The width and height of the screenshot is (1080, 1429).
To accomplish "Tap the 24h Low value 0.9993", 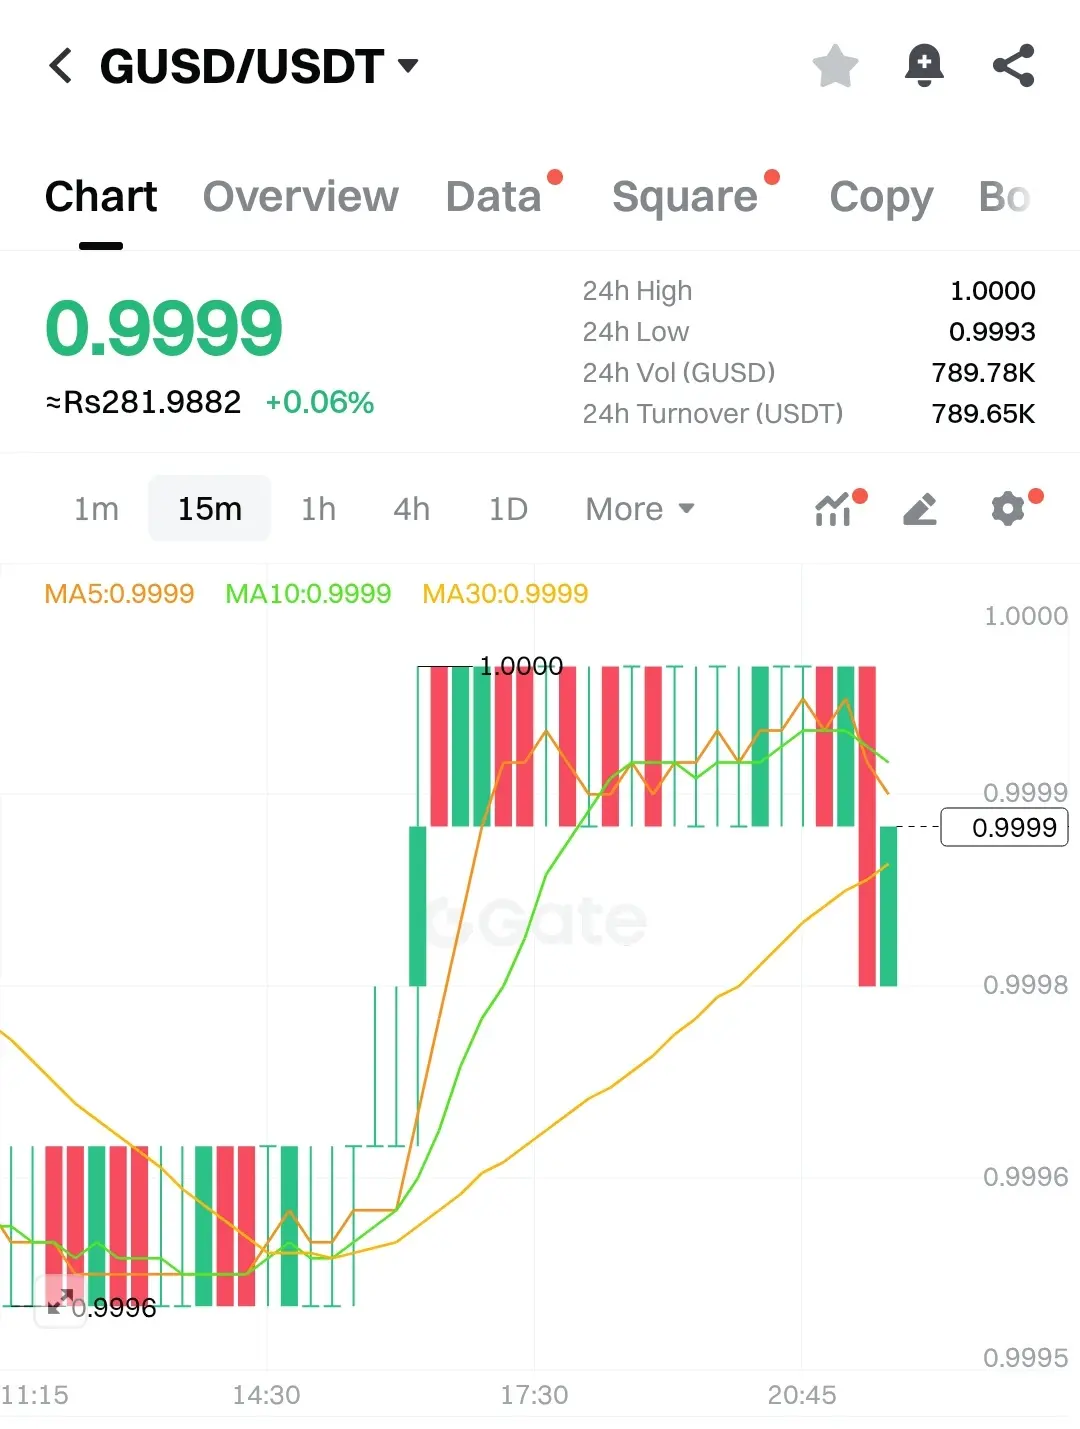I will [992, 332].
